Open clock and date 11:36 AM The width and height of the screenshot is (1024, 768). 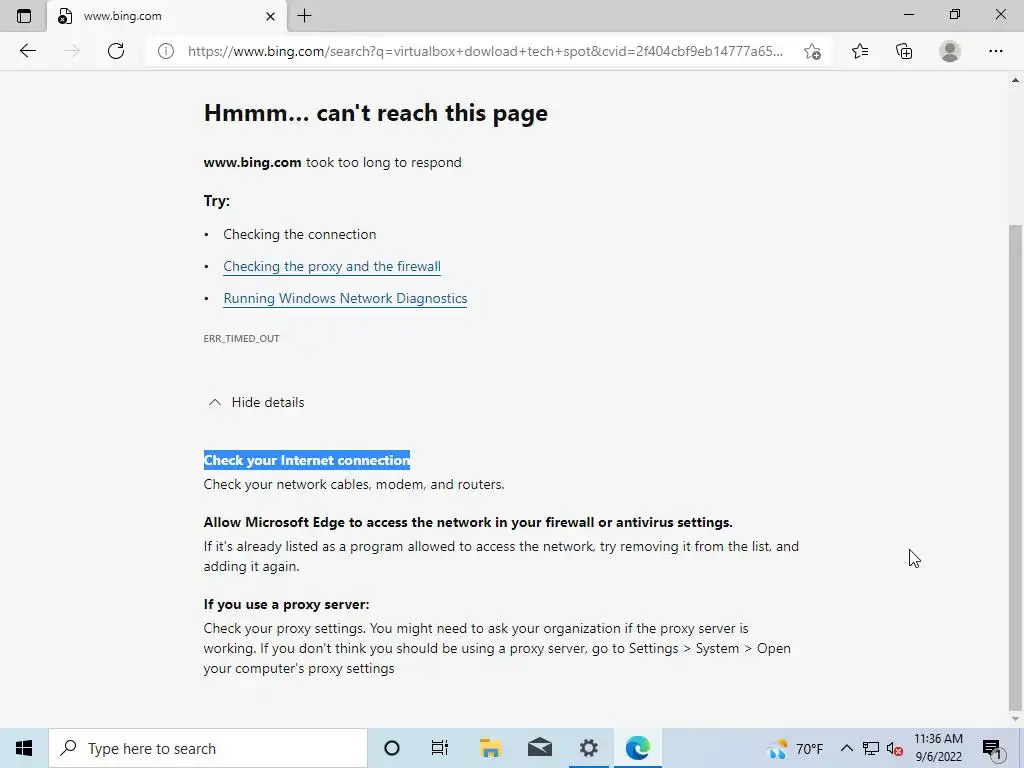point(938,748)
